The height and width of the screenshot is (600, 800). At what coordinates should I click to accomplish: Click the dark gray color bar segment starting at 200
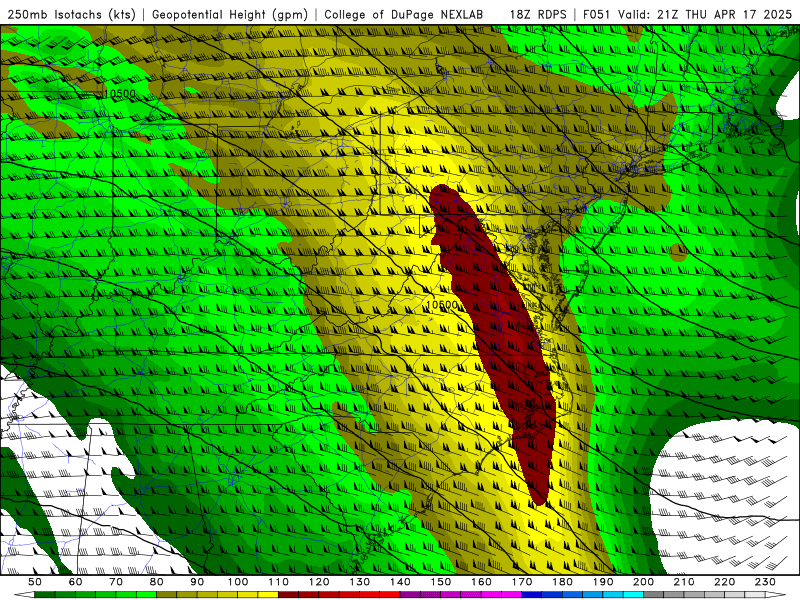tap(654, 595)
